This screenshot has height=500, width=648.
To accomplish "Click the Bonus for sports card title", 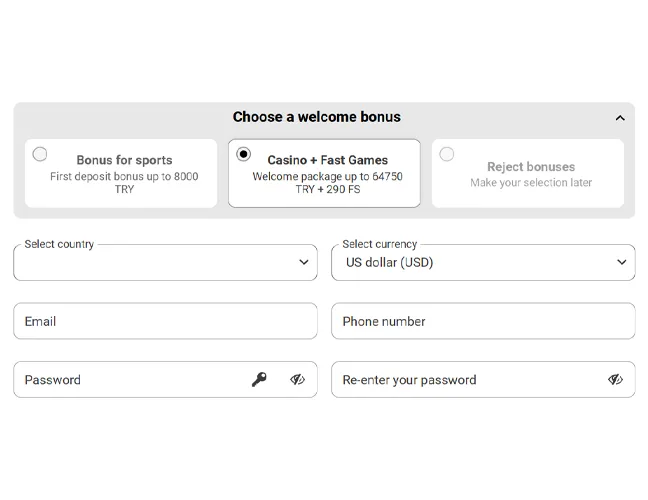I will pyautogui.click(x=124, y=160).
